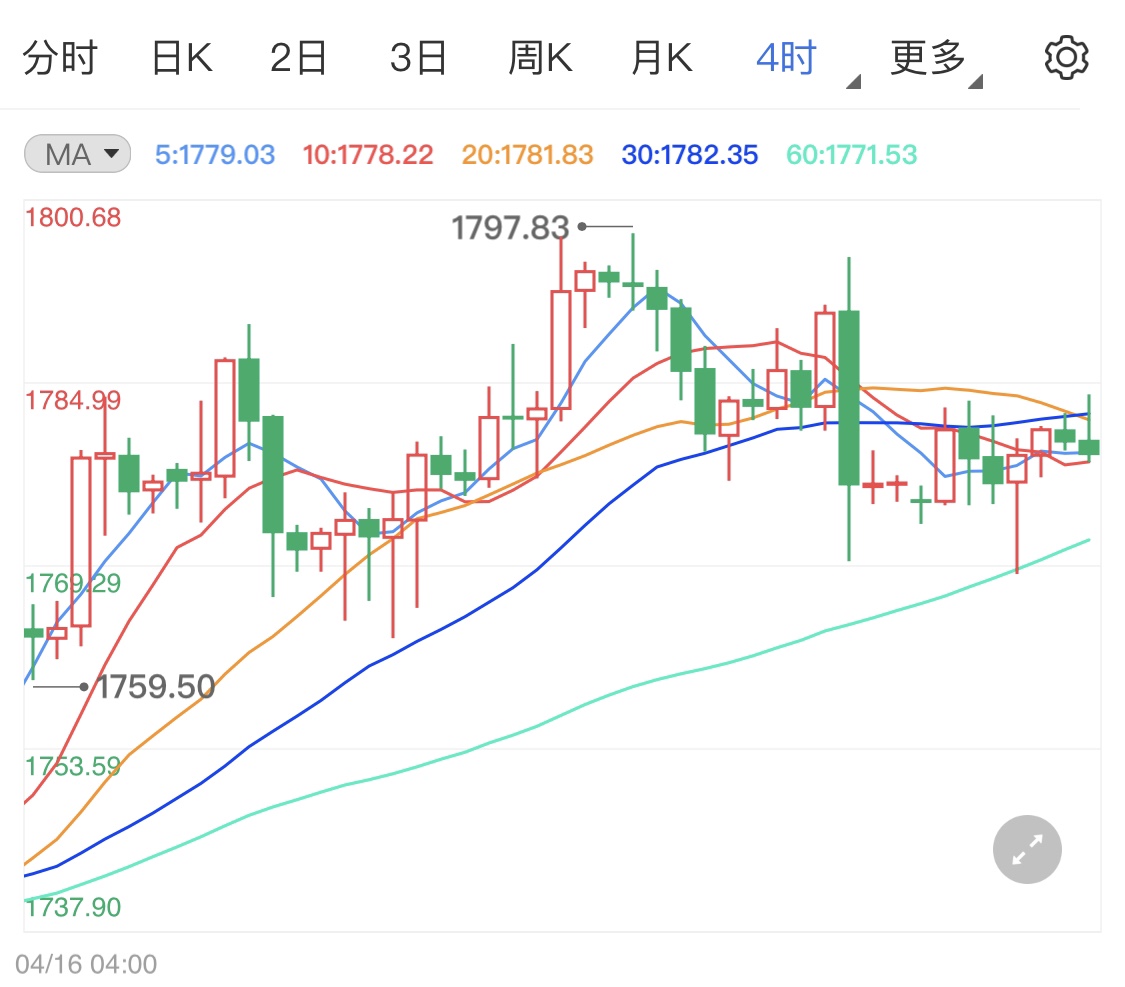This screenshot has width=1125, height=987.
Task: Click the axis label 1737.90
Action: coord(73,907)
